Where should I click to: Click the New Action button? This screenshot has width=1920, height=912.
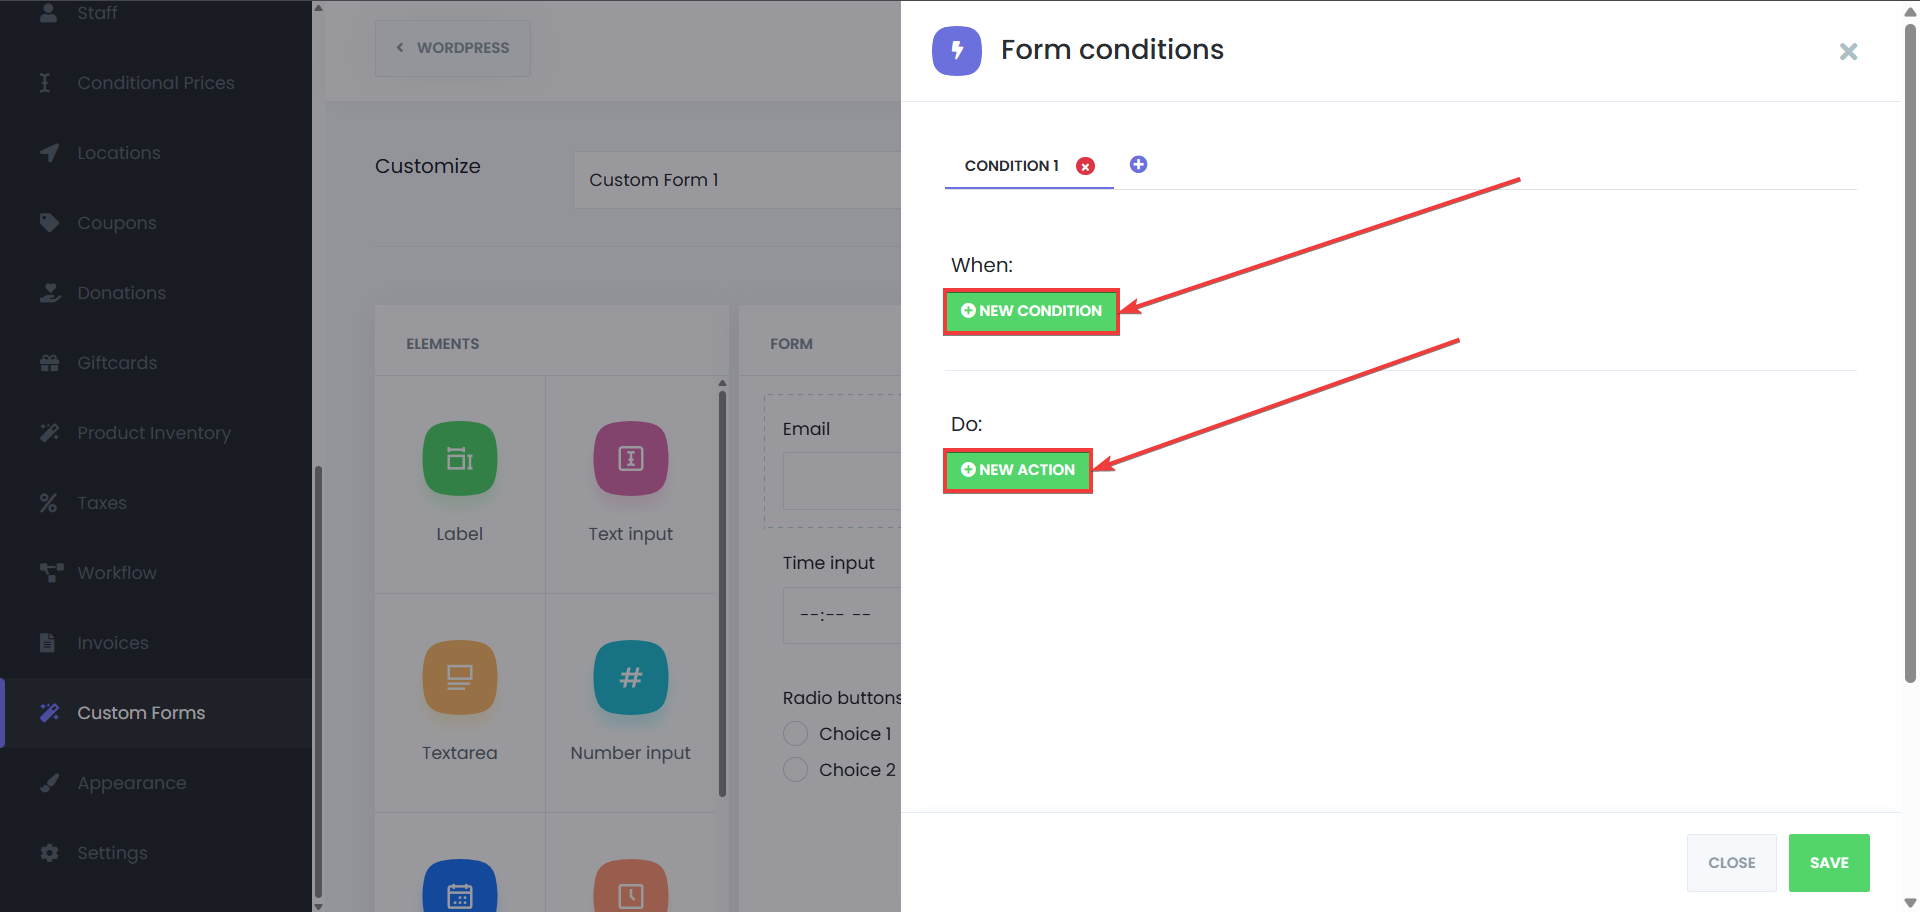coord(1018,470)
